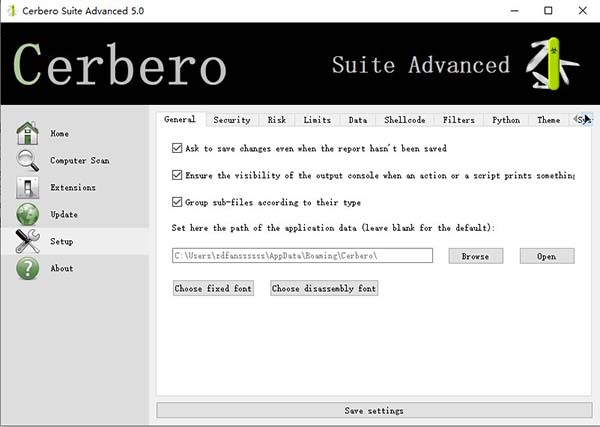Select the Setup sidebar label
600x427 pixels.
[x=61, y=241]
